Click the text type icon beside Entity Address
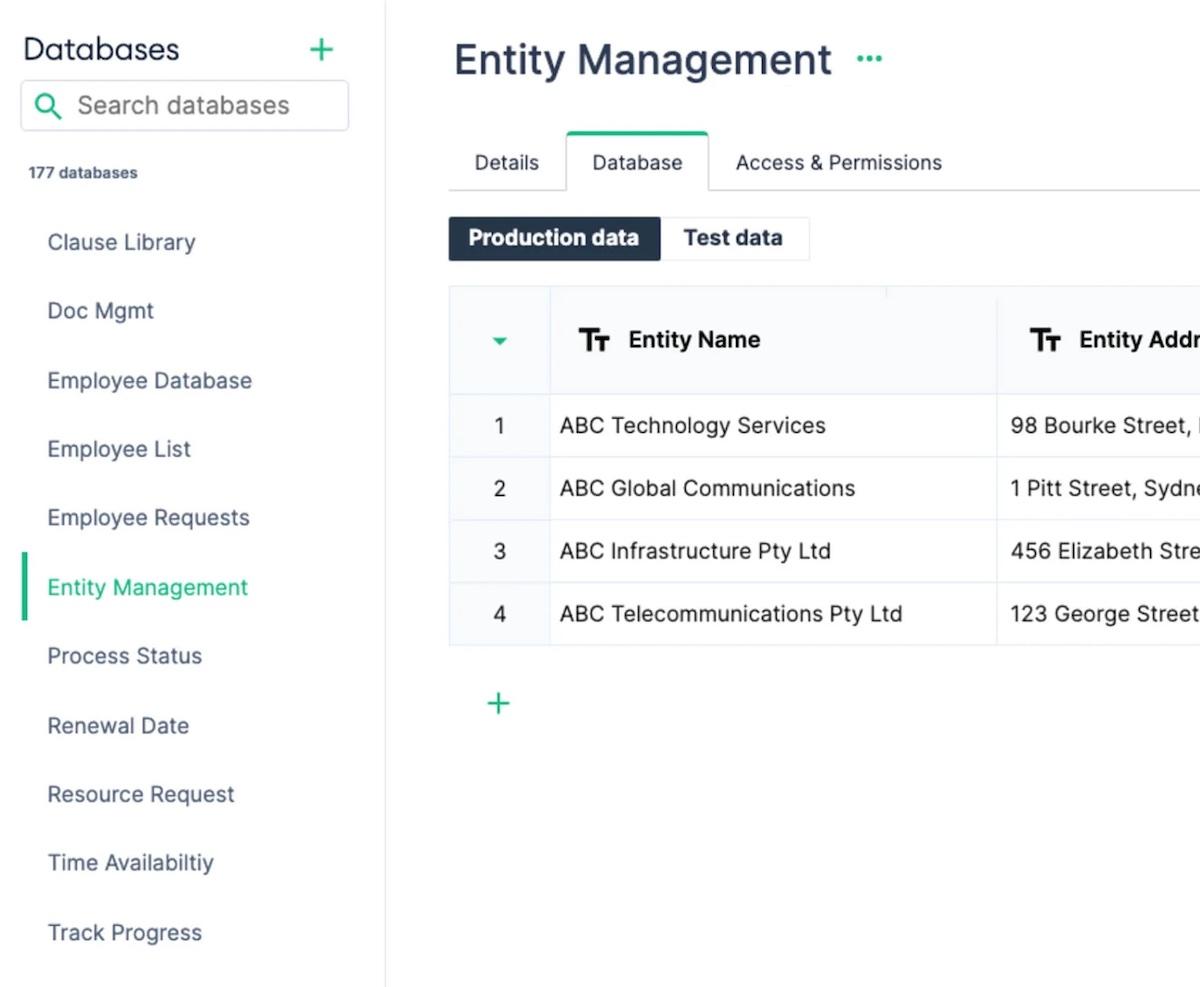 click(x=1045, y=340)
